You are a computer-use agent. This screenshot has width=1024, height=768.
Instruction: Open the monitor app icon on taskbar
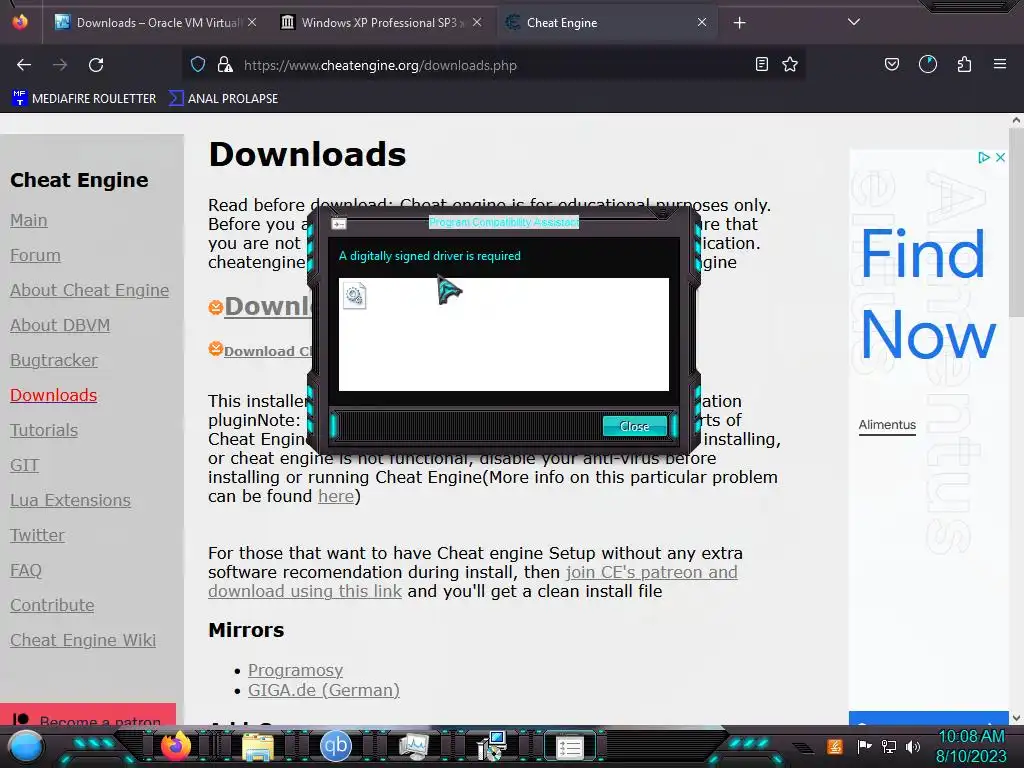[x=413, y=747]
